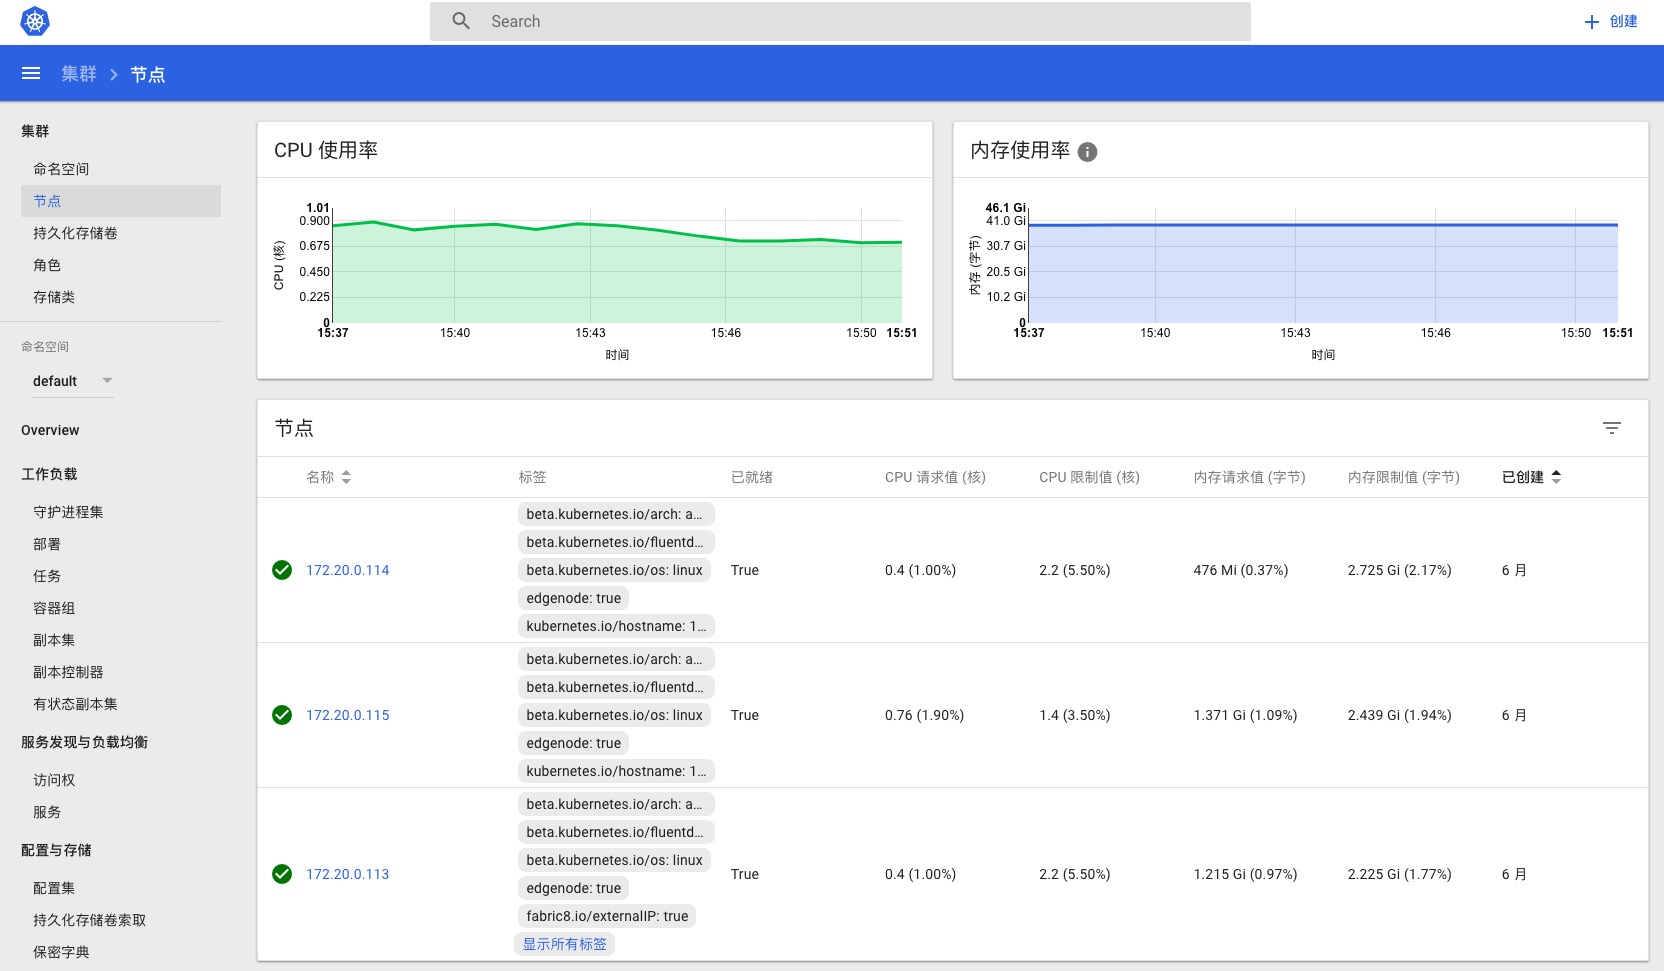Click the plus icon next to 创建
Screen dimensions: 1664x971
(1592, 20)
